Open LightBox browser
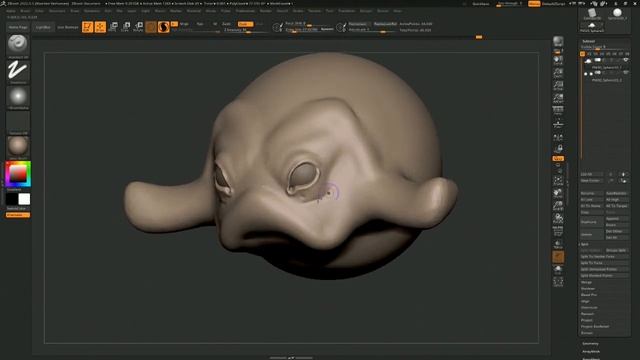640x360 pixels. 43,27
